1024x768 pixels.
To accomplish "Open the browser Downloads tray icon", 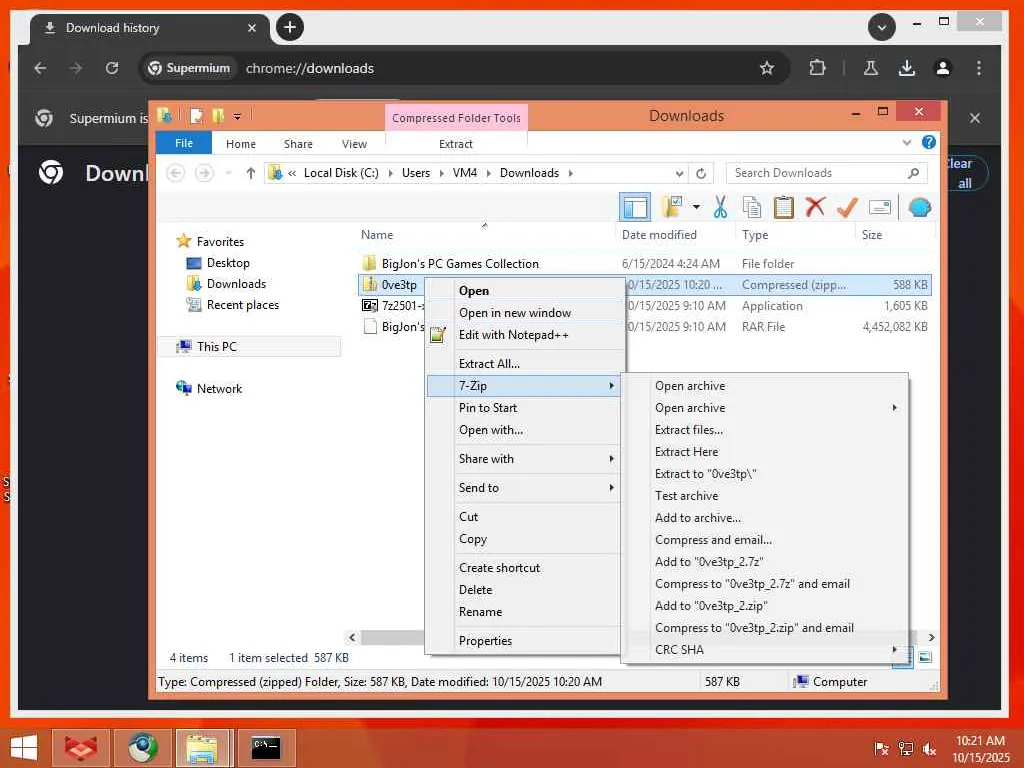I will (x=906, y=68).
